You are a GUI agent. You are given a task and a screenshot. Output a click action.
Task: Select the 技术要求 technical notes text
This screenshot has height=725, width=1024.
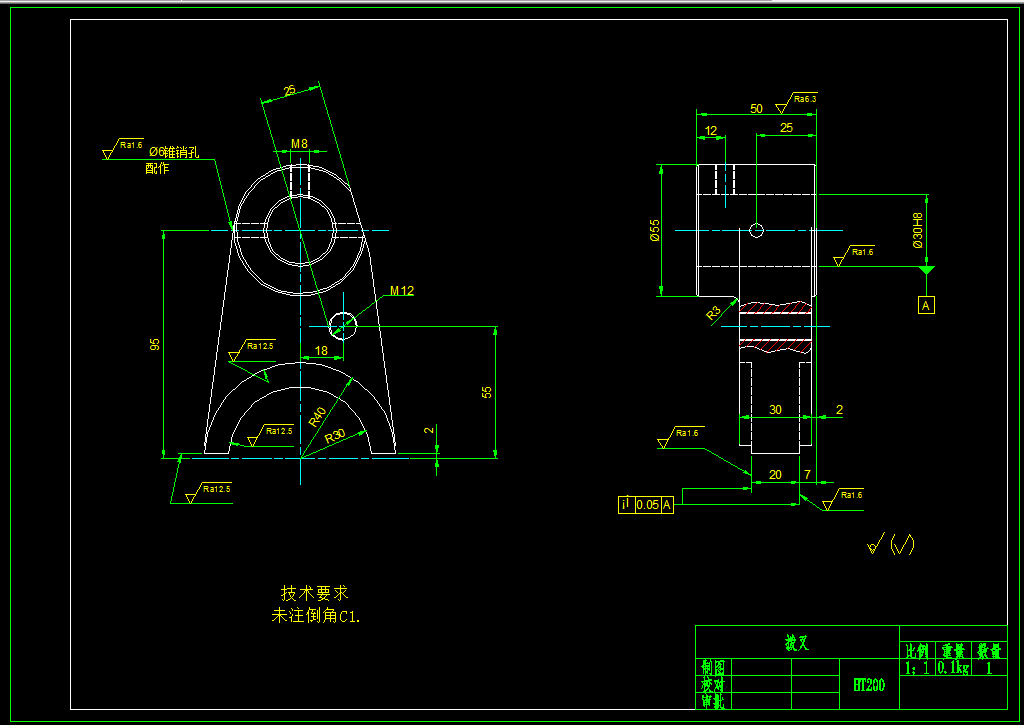click(x=313, y=592)
